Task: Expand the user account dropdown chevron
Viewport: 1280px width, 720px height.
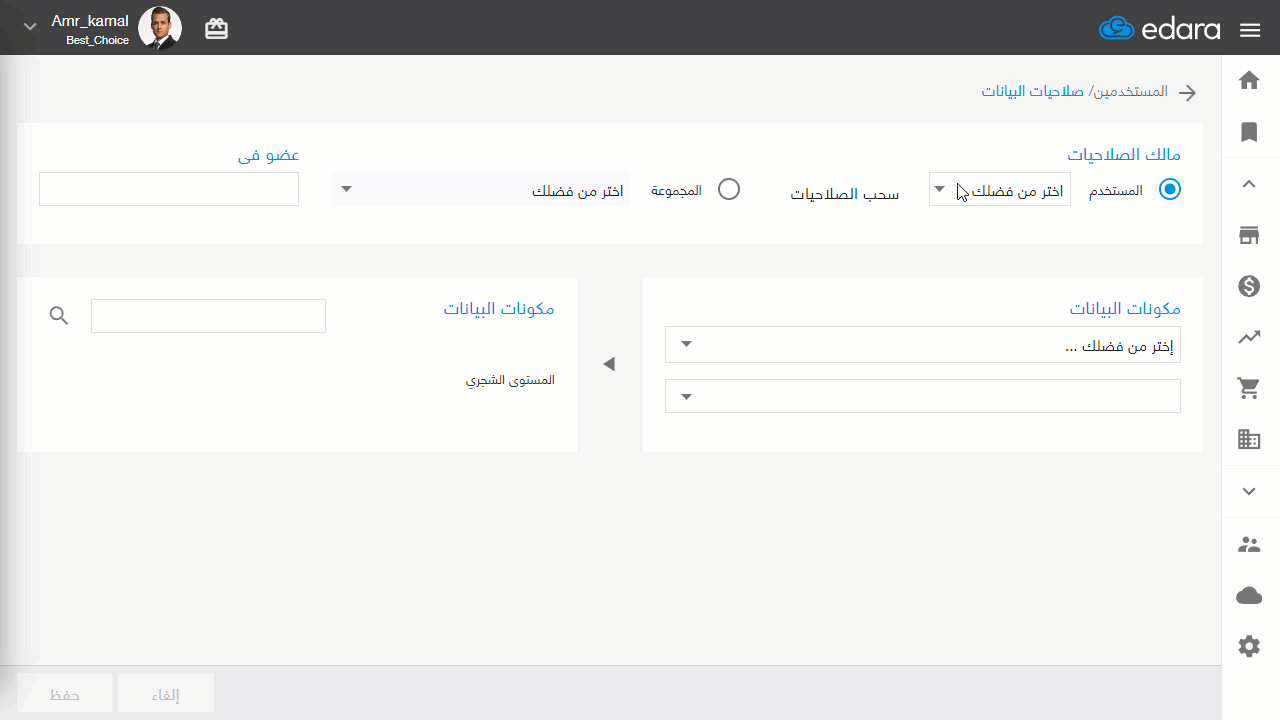Action: tap(30, 27)
